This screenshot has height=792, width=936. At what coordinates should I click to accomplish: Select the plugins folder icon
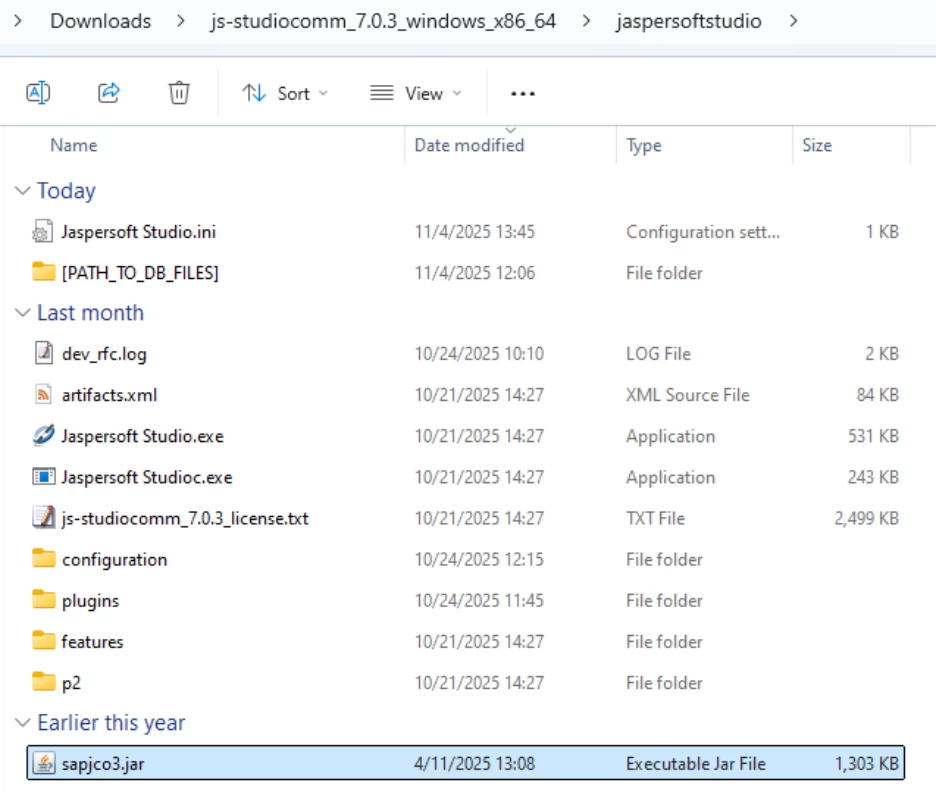[43, 600]
